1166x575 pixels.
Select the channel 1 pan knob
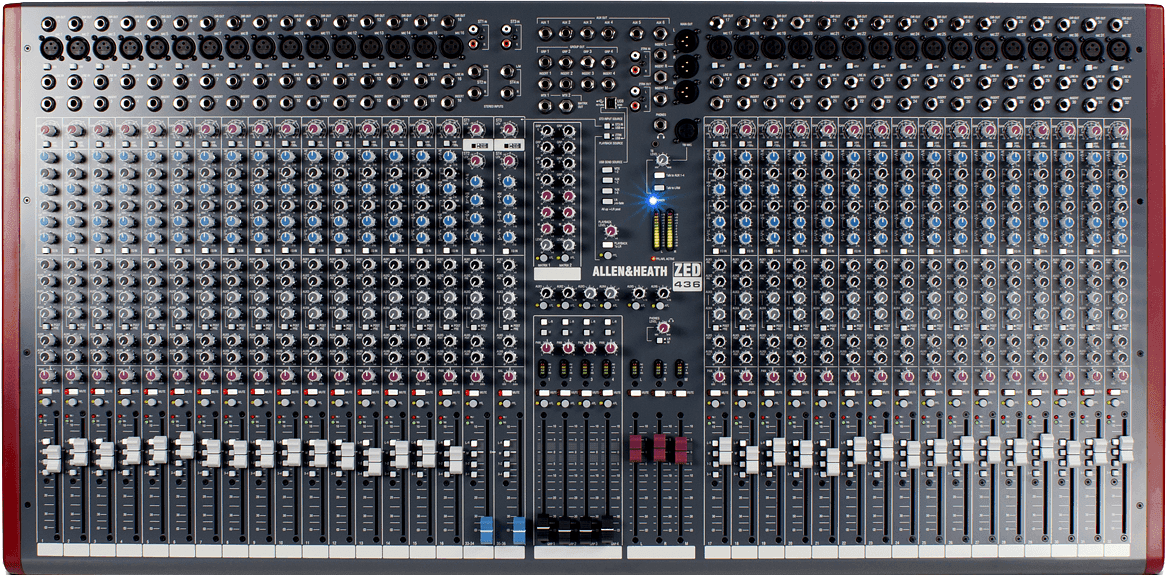point(48,376)
